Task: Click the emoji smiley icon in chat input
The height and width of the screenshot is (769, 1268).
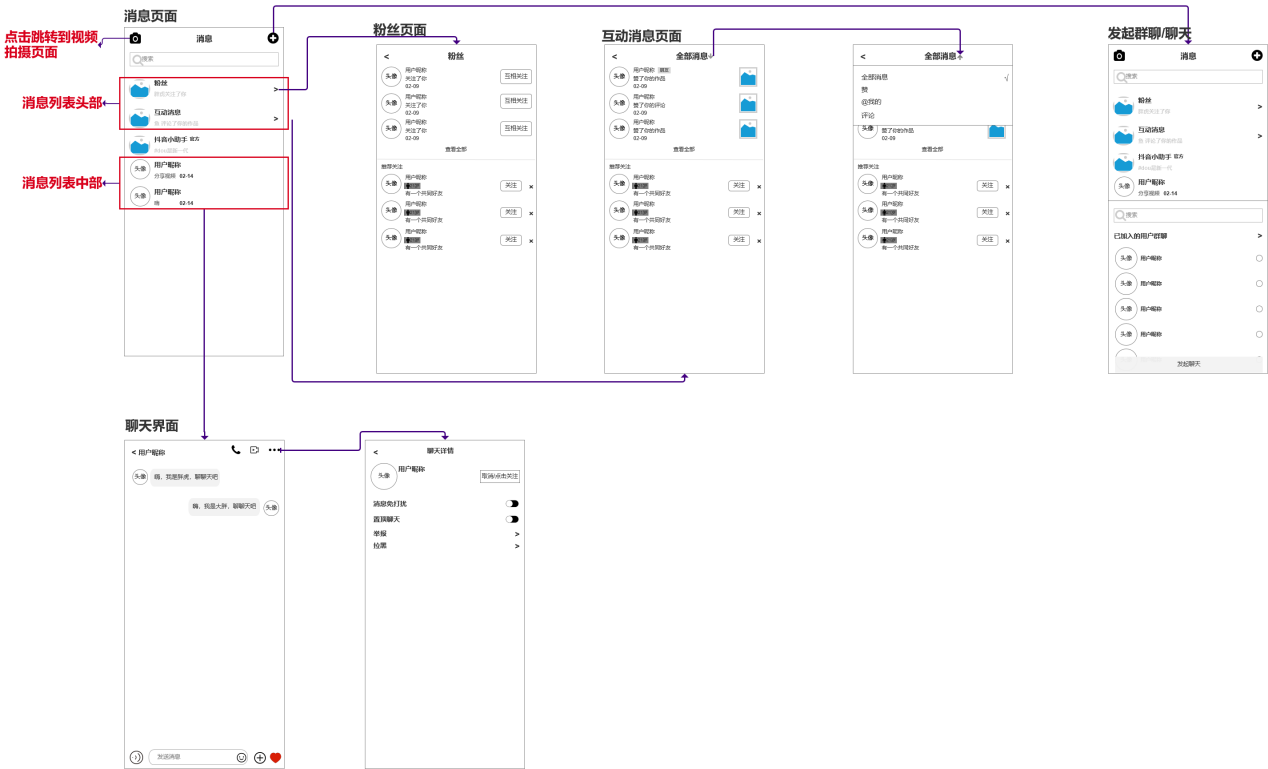Action: (241, 758)
